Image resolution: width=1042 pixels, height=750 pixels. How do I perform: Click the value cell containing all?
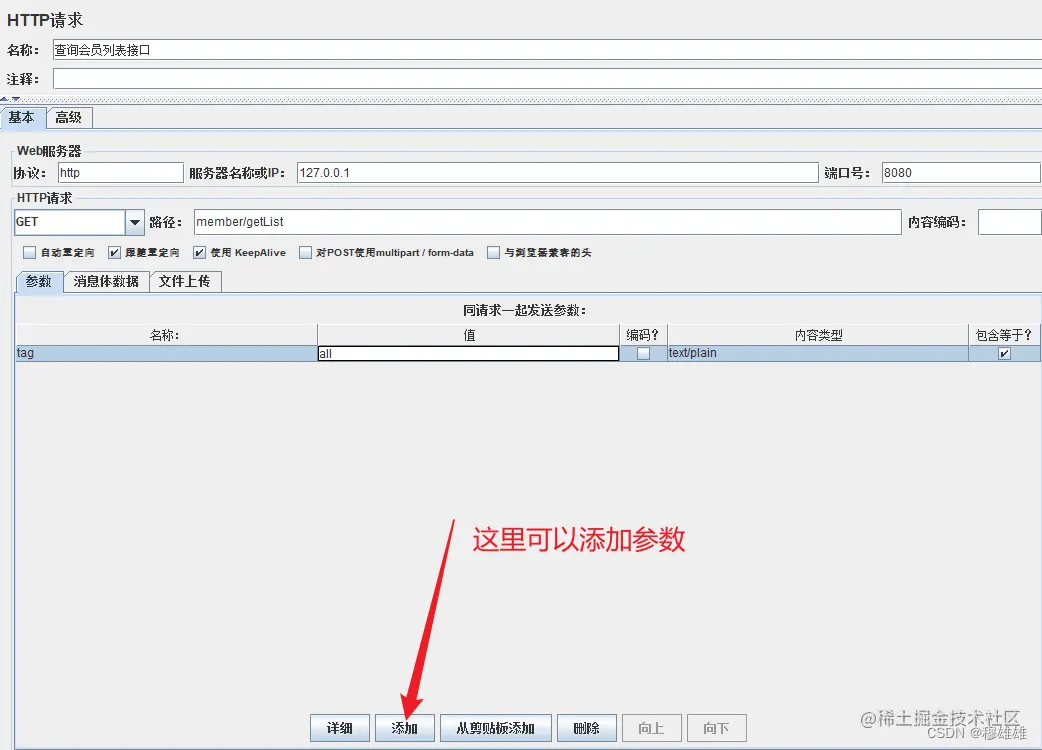pyautogui.click(x=467, y=353)
